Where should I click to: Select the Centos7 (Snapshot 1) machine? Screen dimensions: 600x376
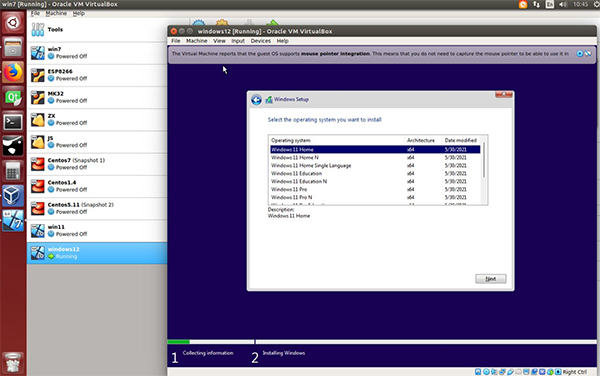[98, 164]
